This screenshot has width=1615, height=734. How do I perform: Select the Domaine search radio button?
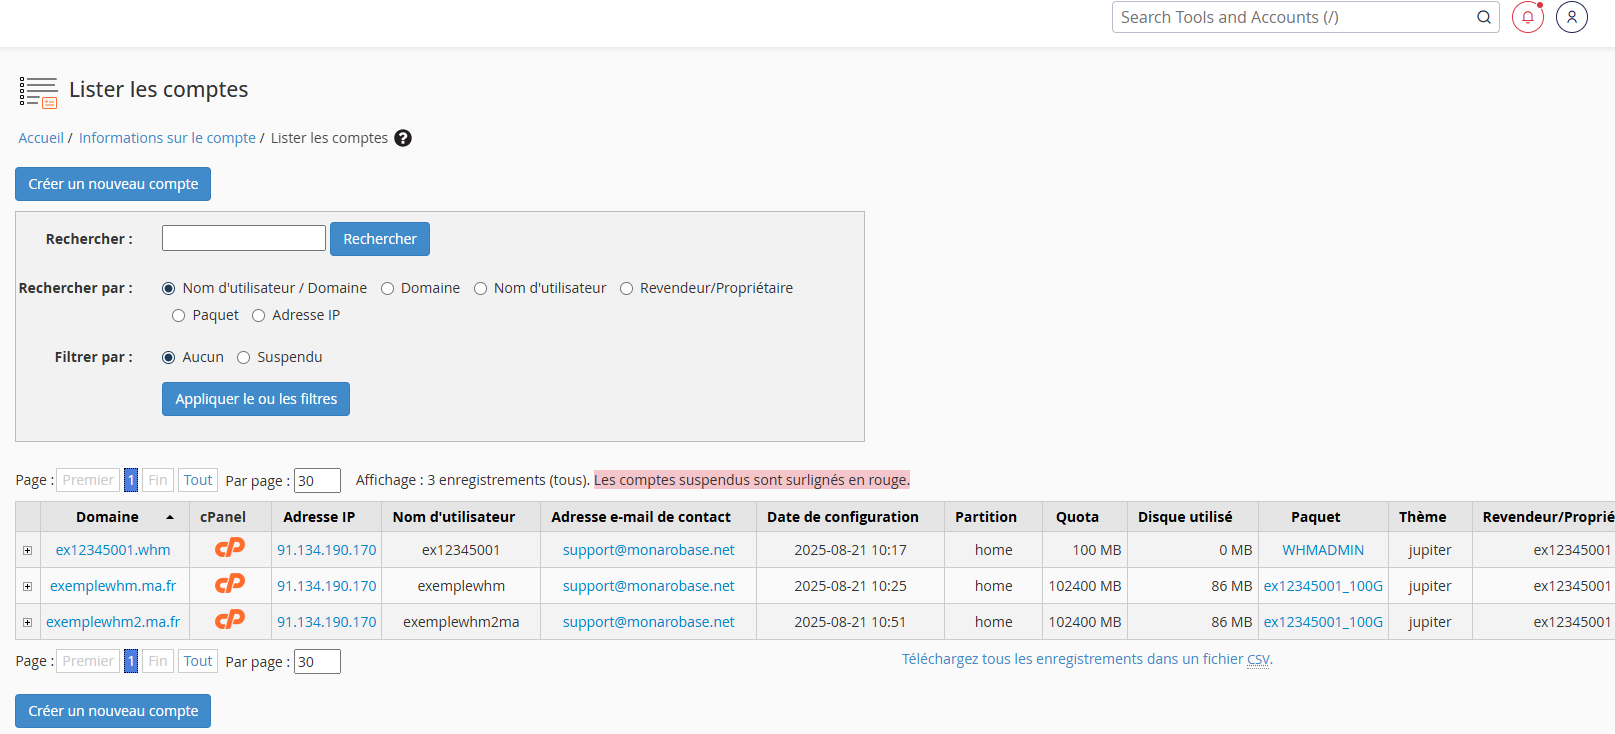pos(387,289)
